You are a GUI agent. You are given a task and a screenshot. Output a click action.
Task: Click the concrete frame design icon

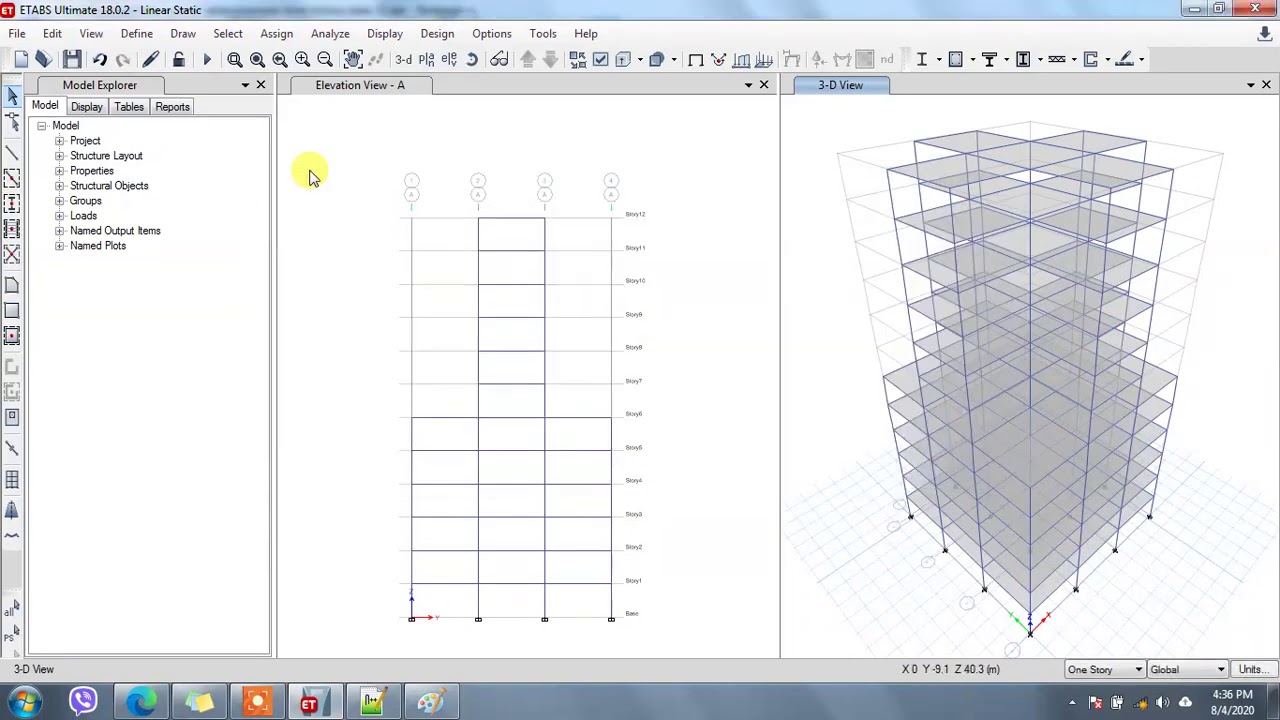click(x=956, y=60)
